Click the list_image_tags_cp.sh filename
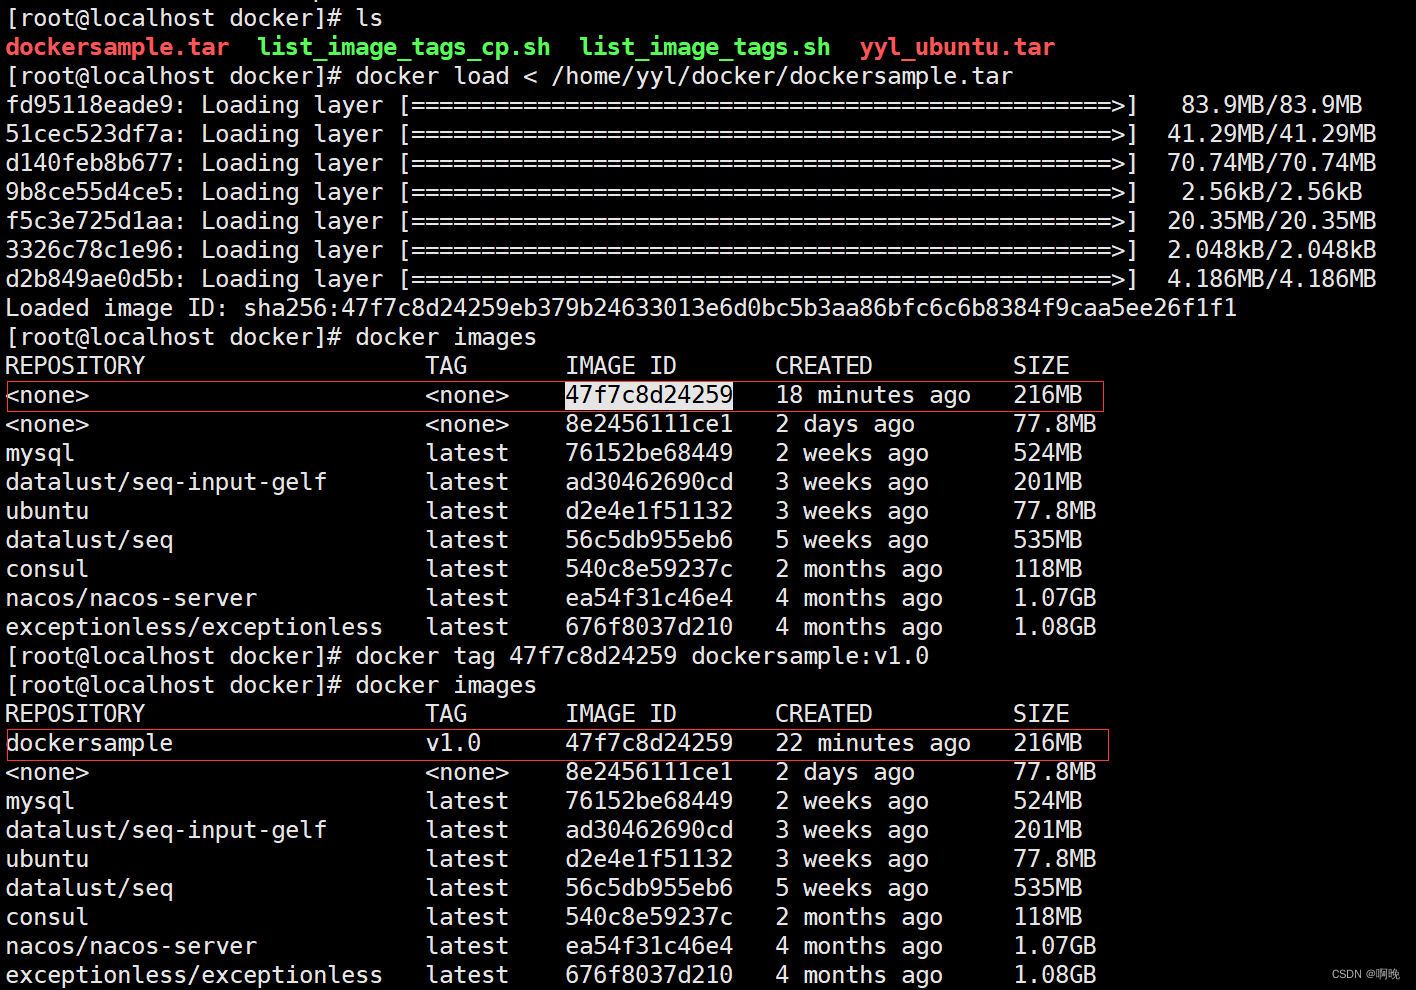The width and height of the screenshot is (1416, 990). (x=403, y=46)
